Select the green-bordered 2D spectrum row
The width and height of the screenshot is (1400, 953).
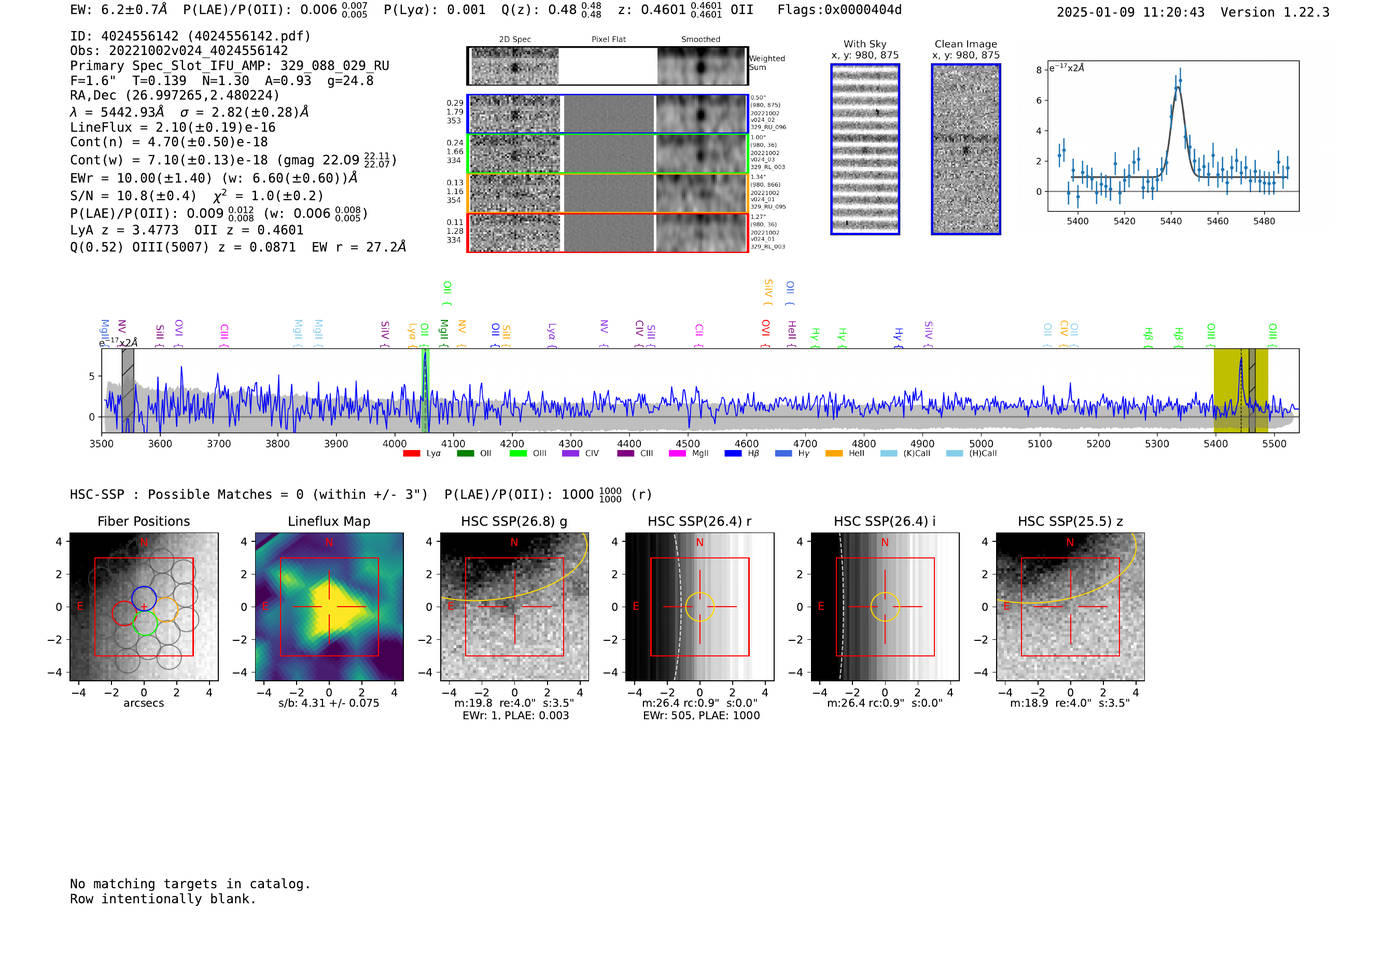pyautogui.click(x=607, y=154)
